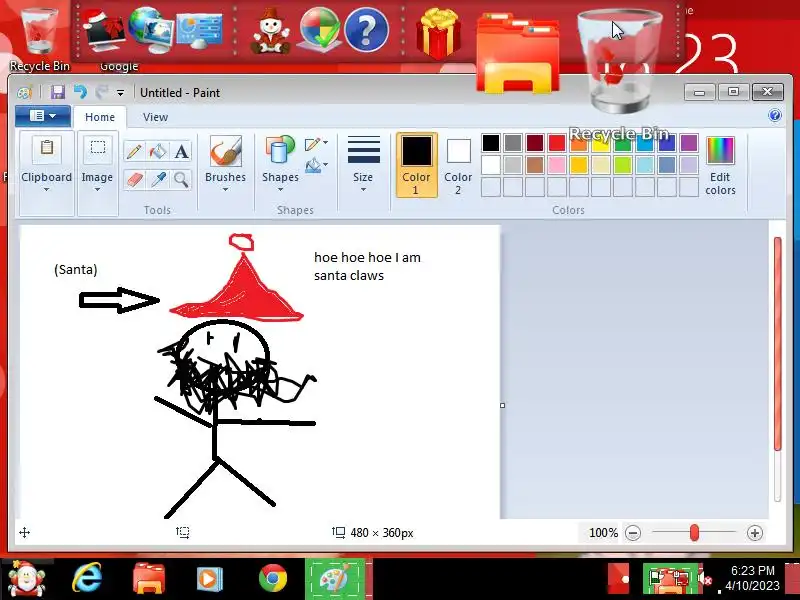The width and height of the screenshot is (800, 600).
Task: Click Paint's vertical scrollbar thumb
Action: tap(778, 343)
